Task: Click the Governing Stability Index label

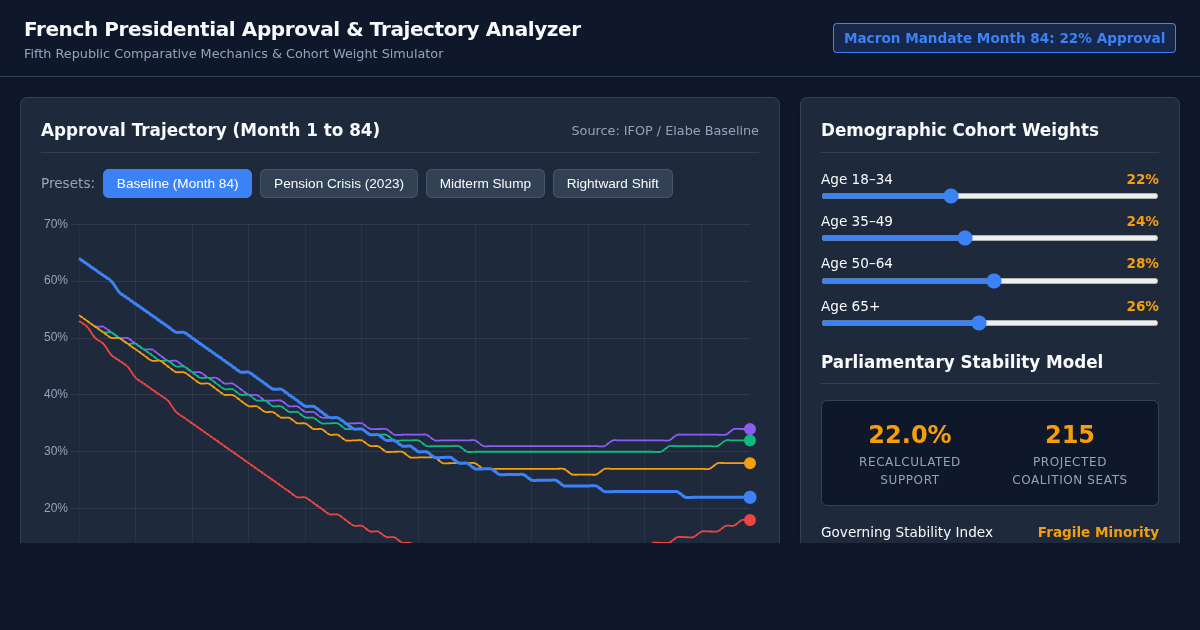Action: click(907, 532)
